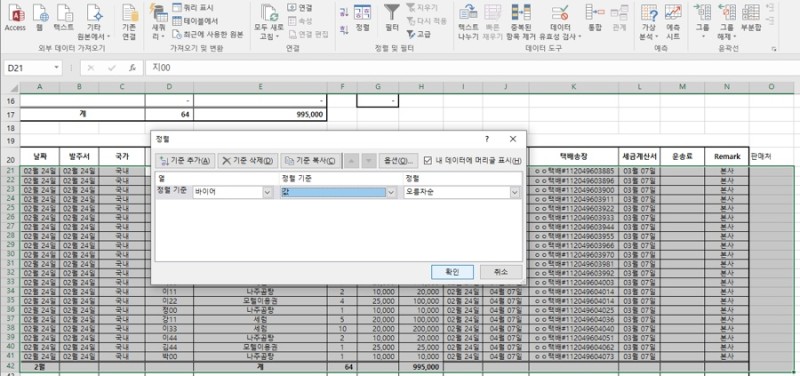Close the 정렬 dialog

pos(513,139)
